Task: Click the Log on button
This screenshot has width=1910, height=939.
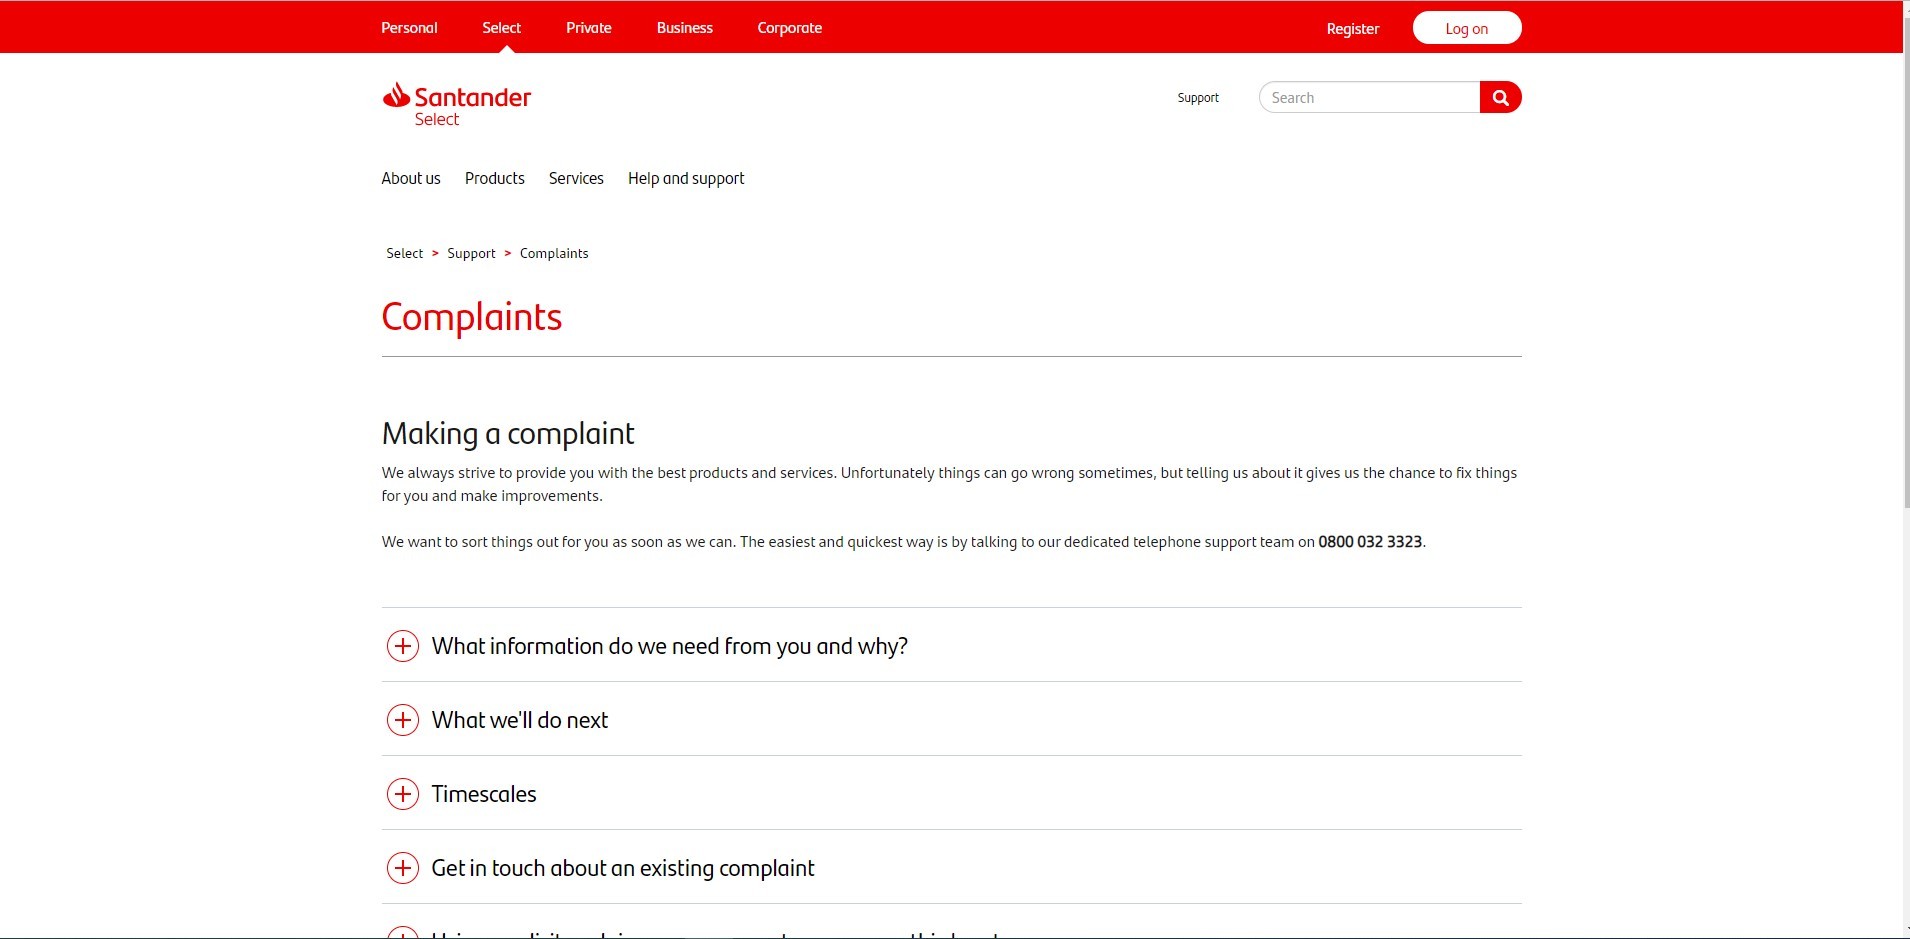Action: (1467, 28)
